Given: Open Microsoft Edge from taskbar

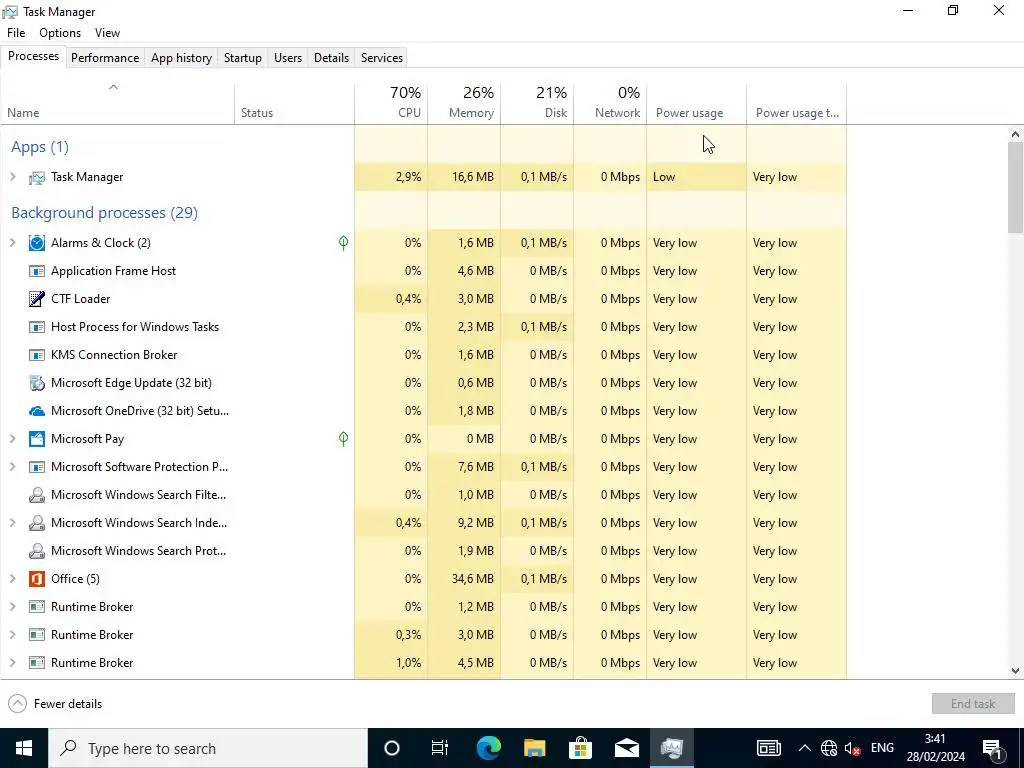Looking at the screenshot, I should [x=488, y=748].
